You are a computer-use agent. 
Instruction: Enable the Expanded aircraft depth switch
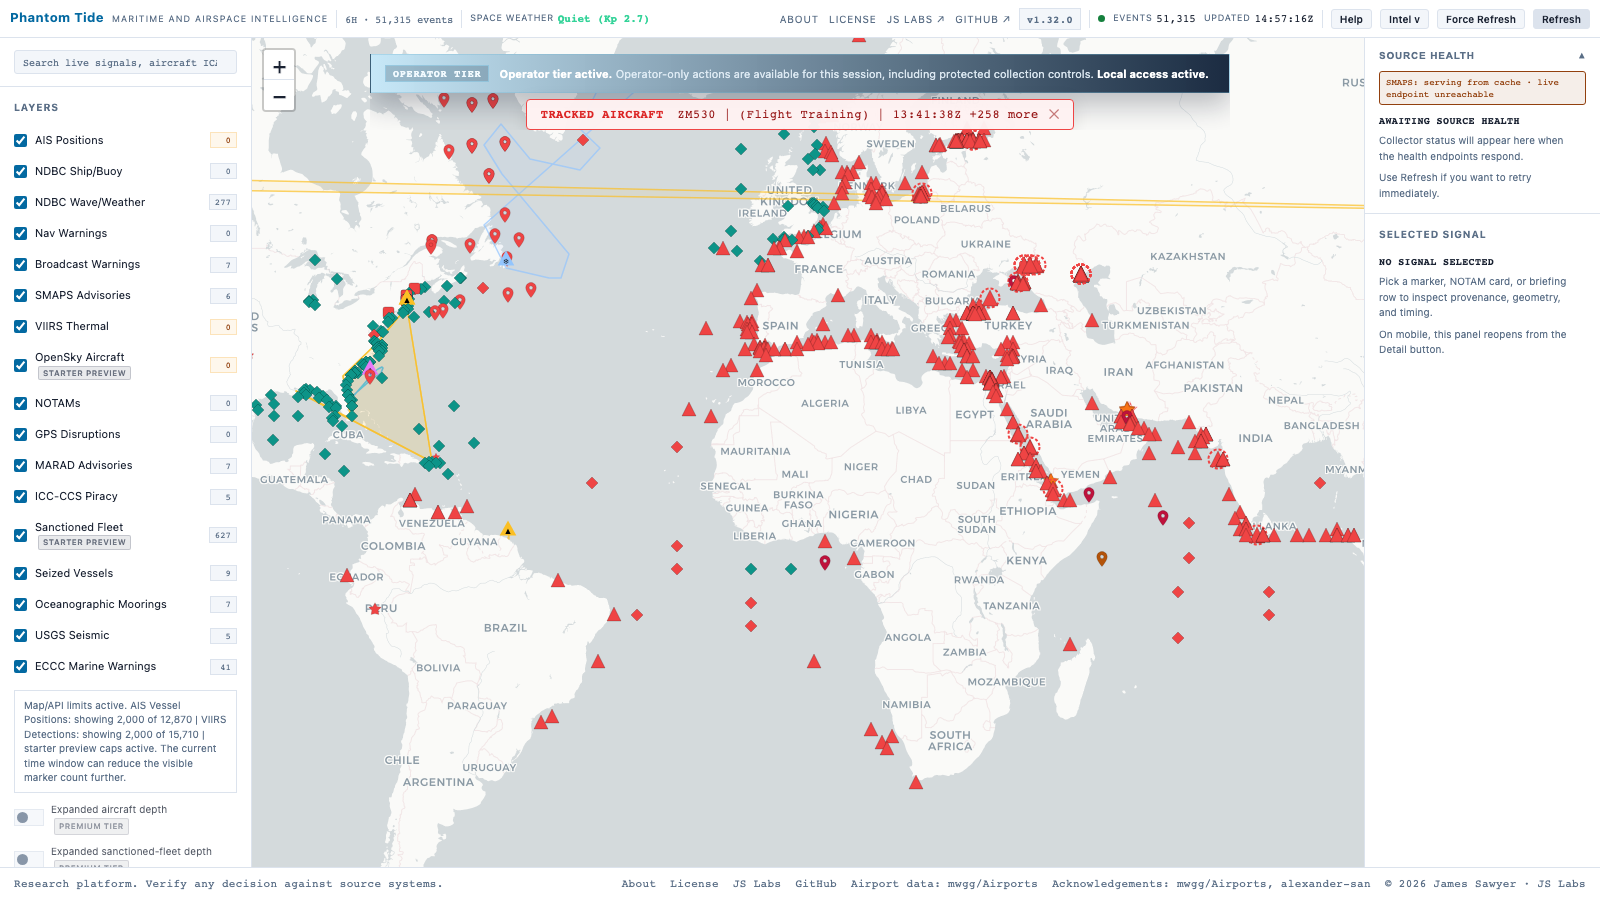click(x=29, y=818)
